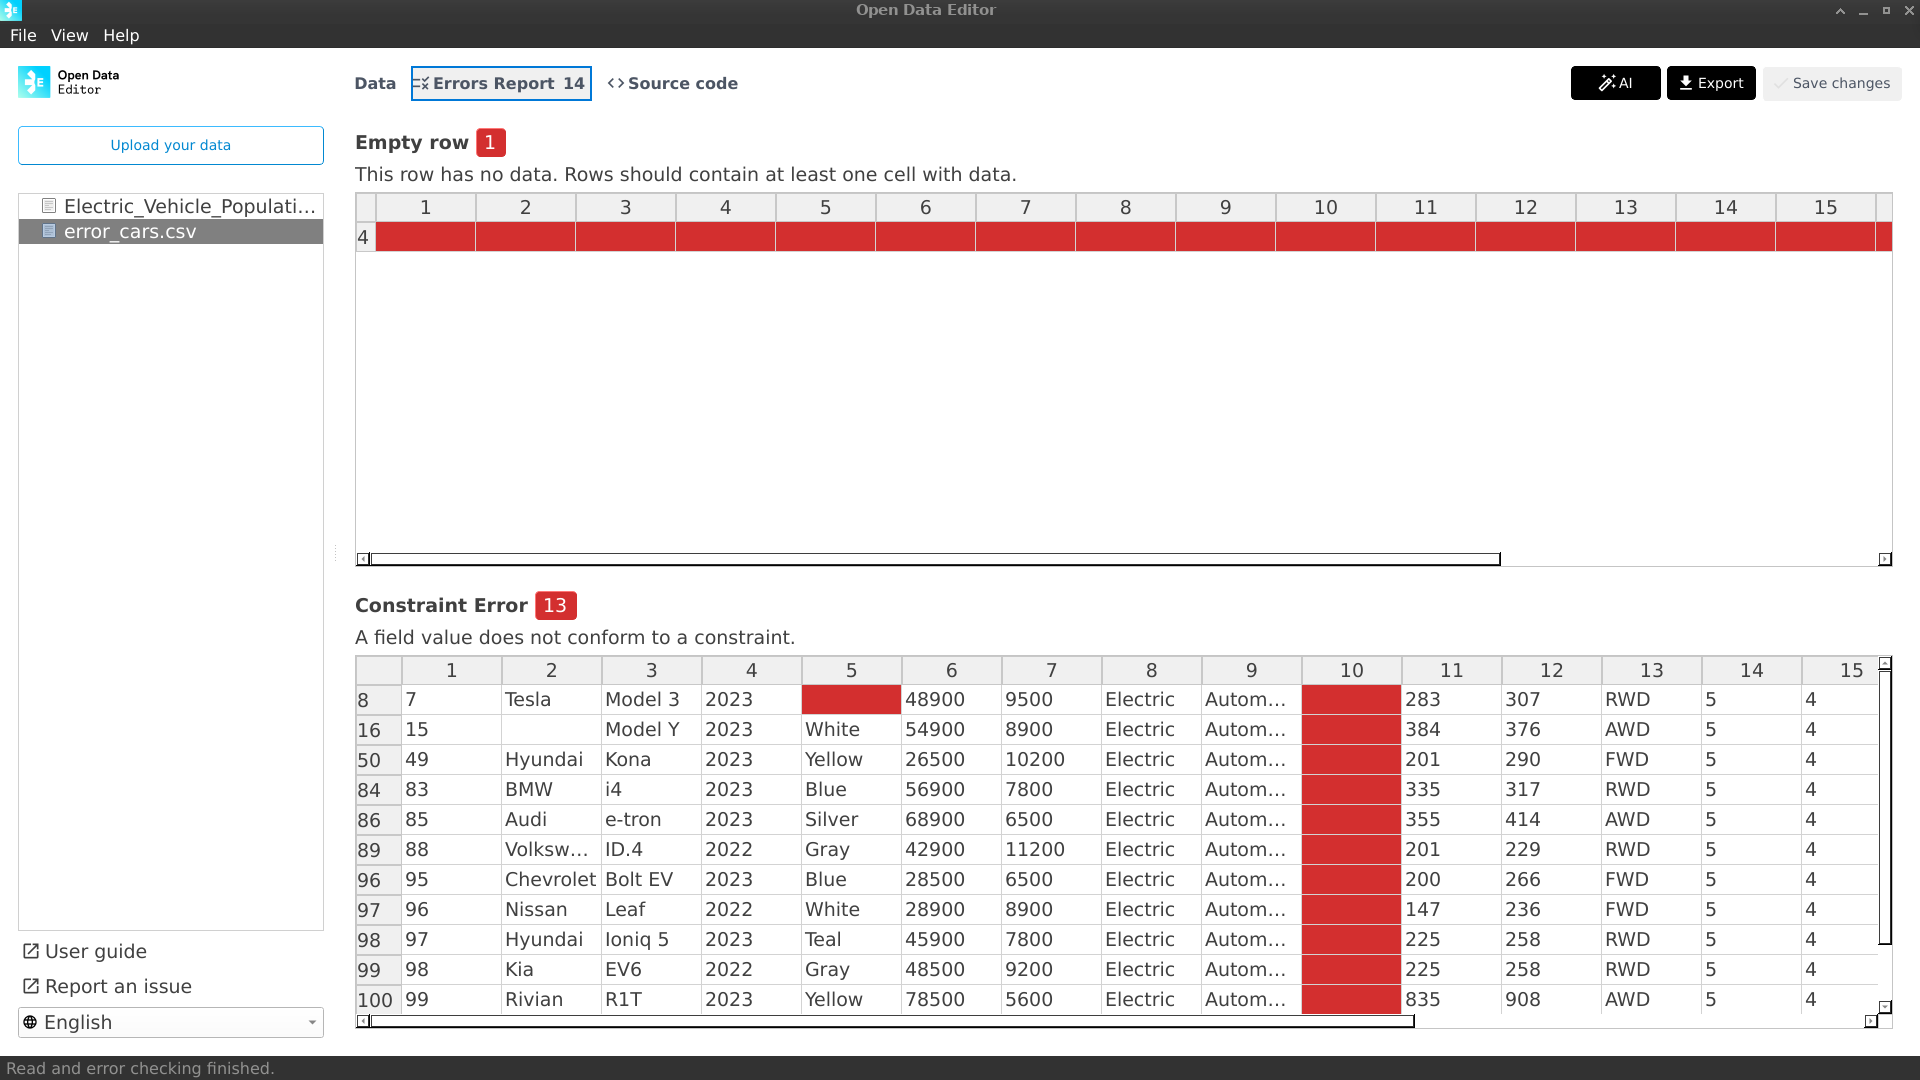Click the AI magic wand button
The height and width of the screenshot is (1080, 1920).
coord(1615,83)
